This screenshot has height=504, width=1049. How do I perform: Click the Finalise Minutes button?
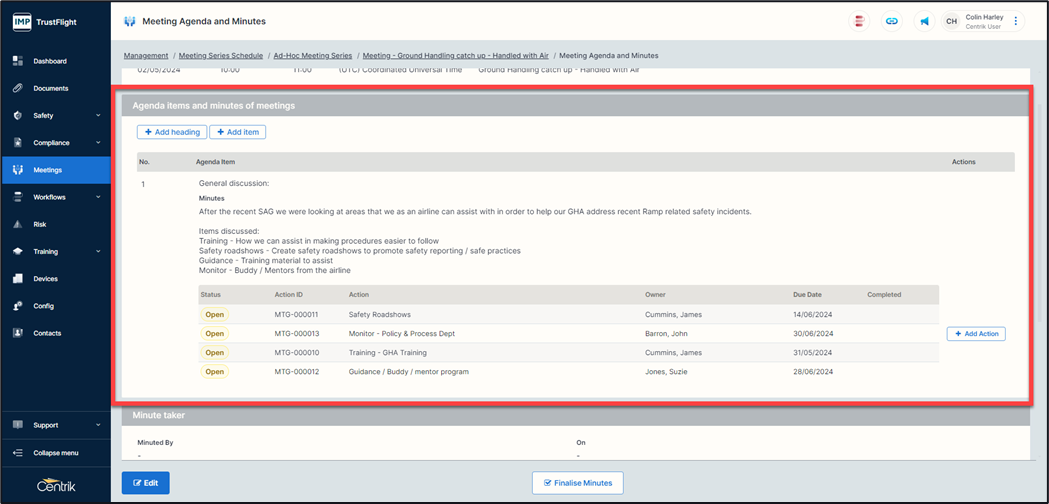click(578, 483)
